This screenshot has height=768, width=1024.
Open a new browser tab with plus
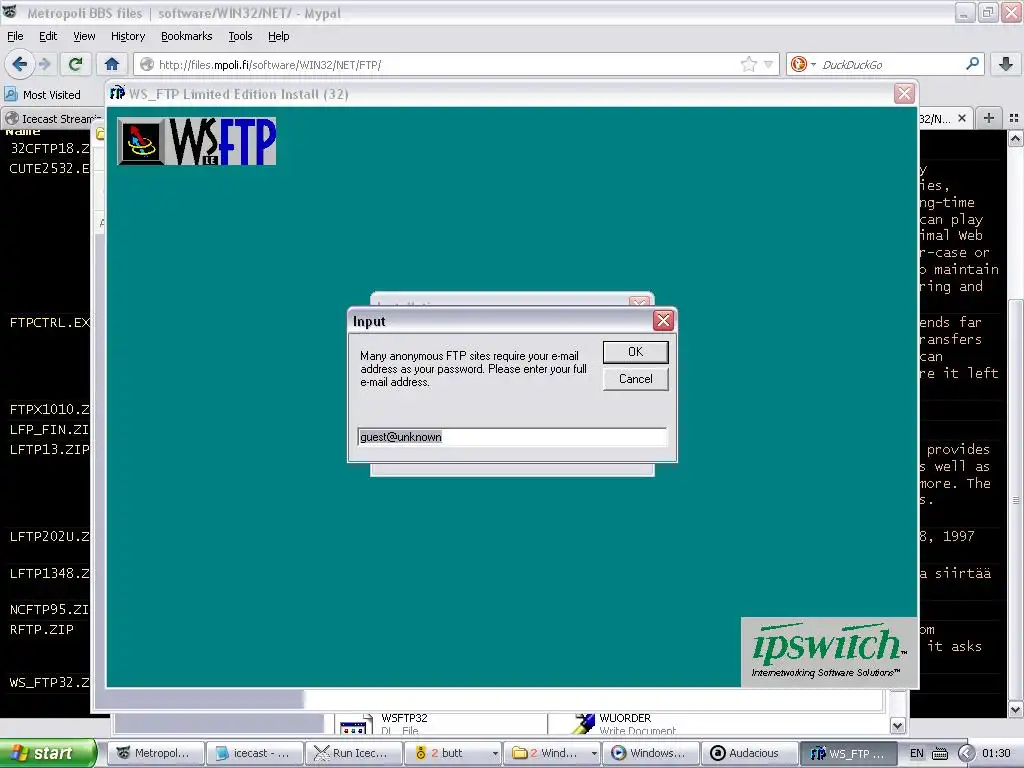pyautogui.click(x=989, y=118)
